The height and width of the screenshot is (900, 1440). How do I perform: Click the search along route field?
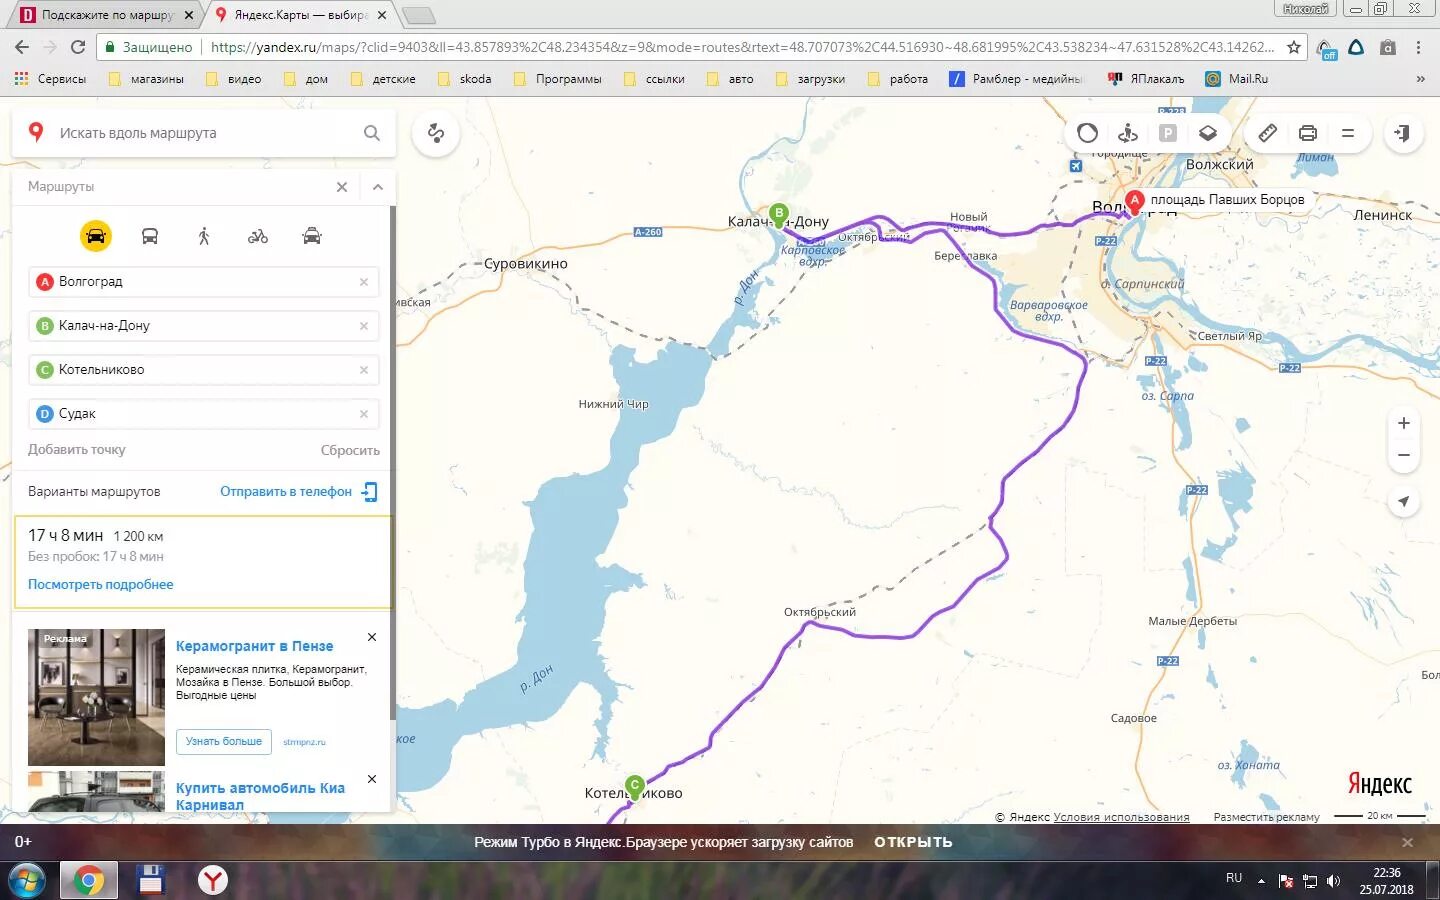point(205,133)
